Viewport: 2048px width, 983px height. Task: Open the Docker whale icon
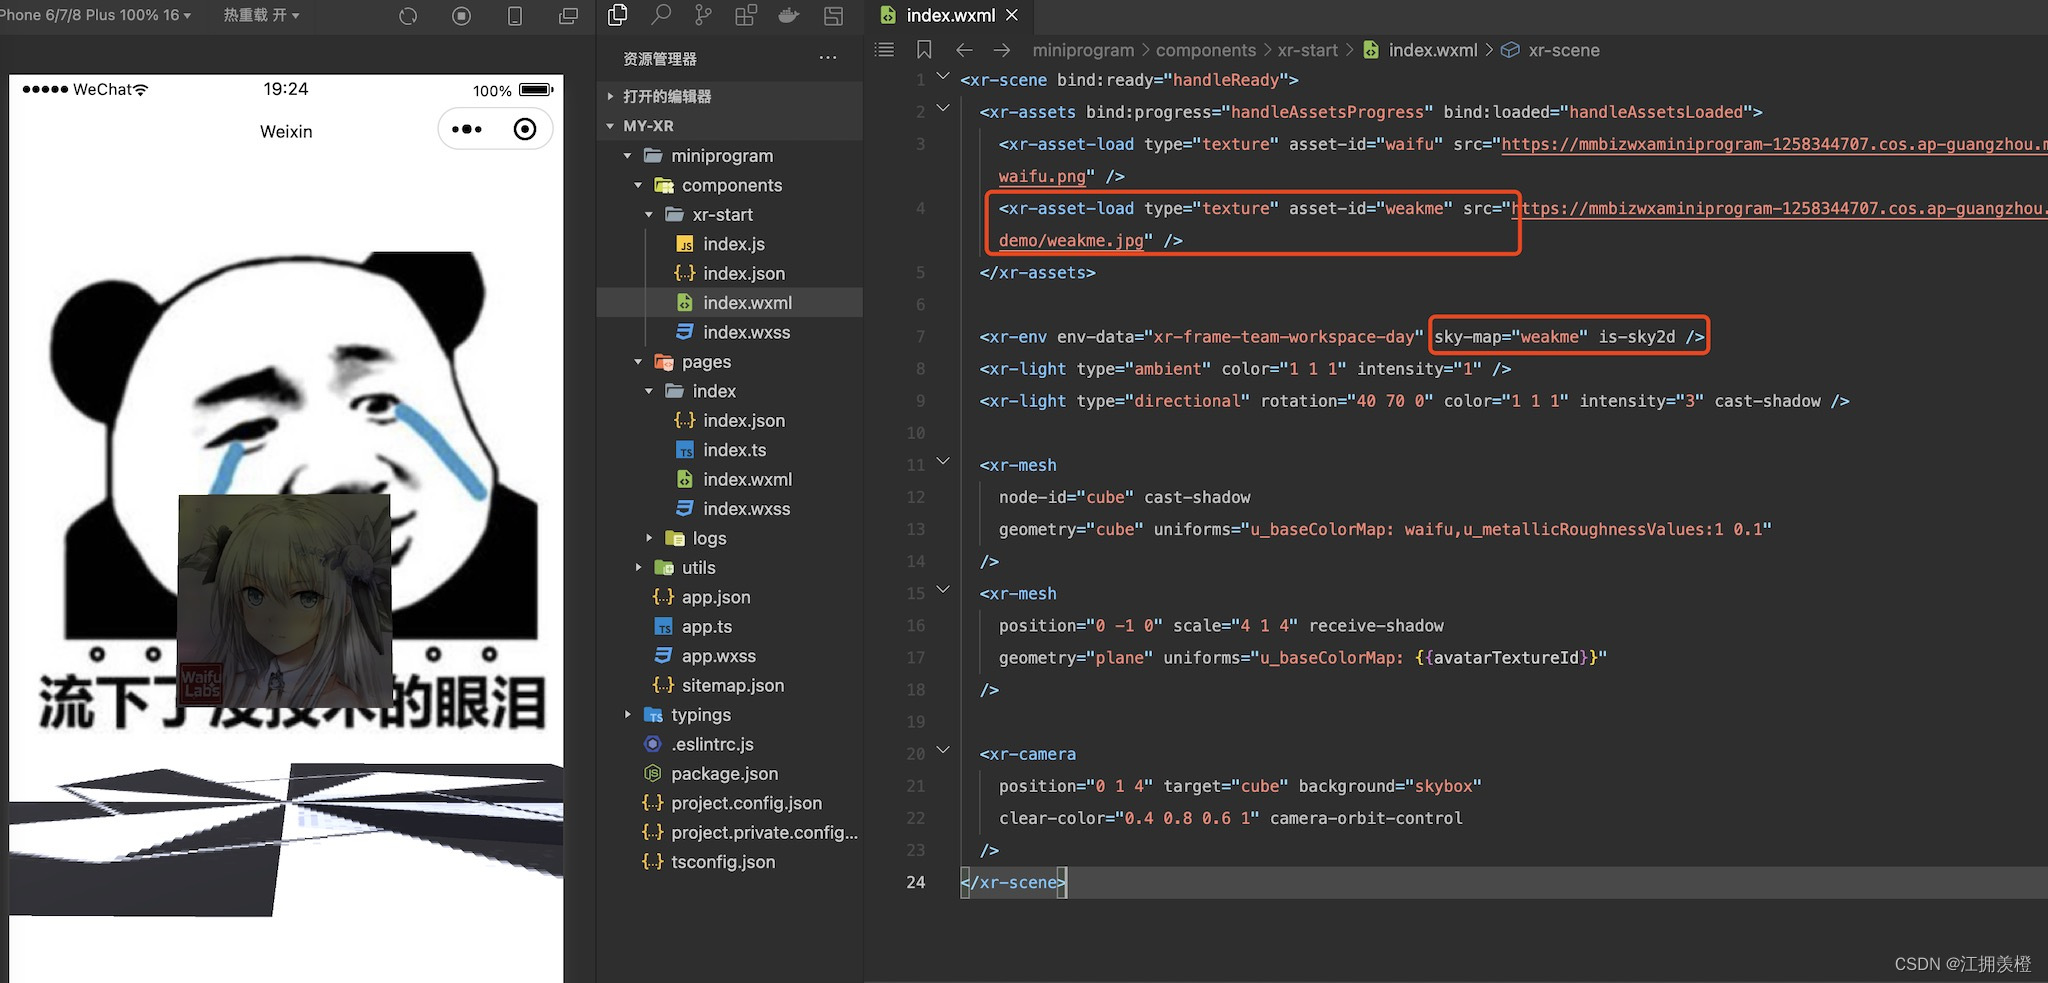(789, 15)
